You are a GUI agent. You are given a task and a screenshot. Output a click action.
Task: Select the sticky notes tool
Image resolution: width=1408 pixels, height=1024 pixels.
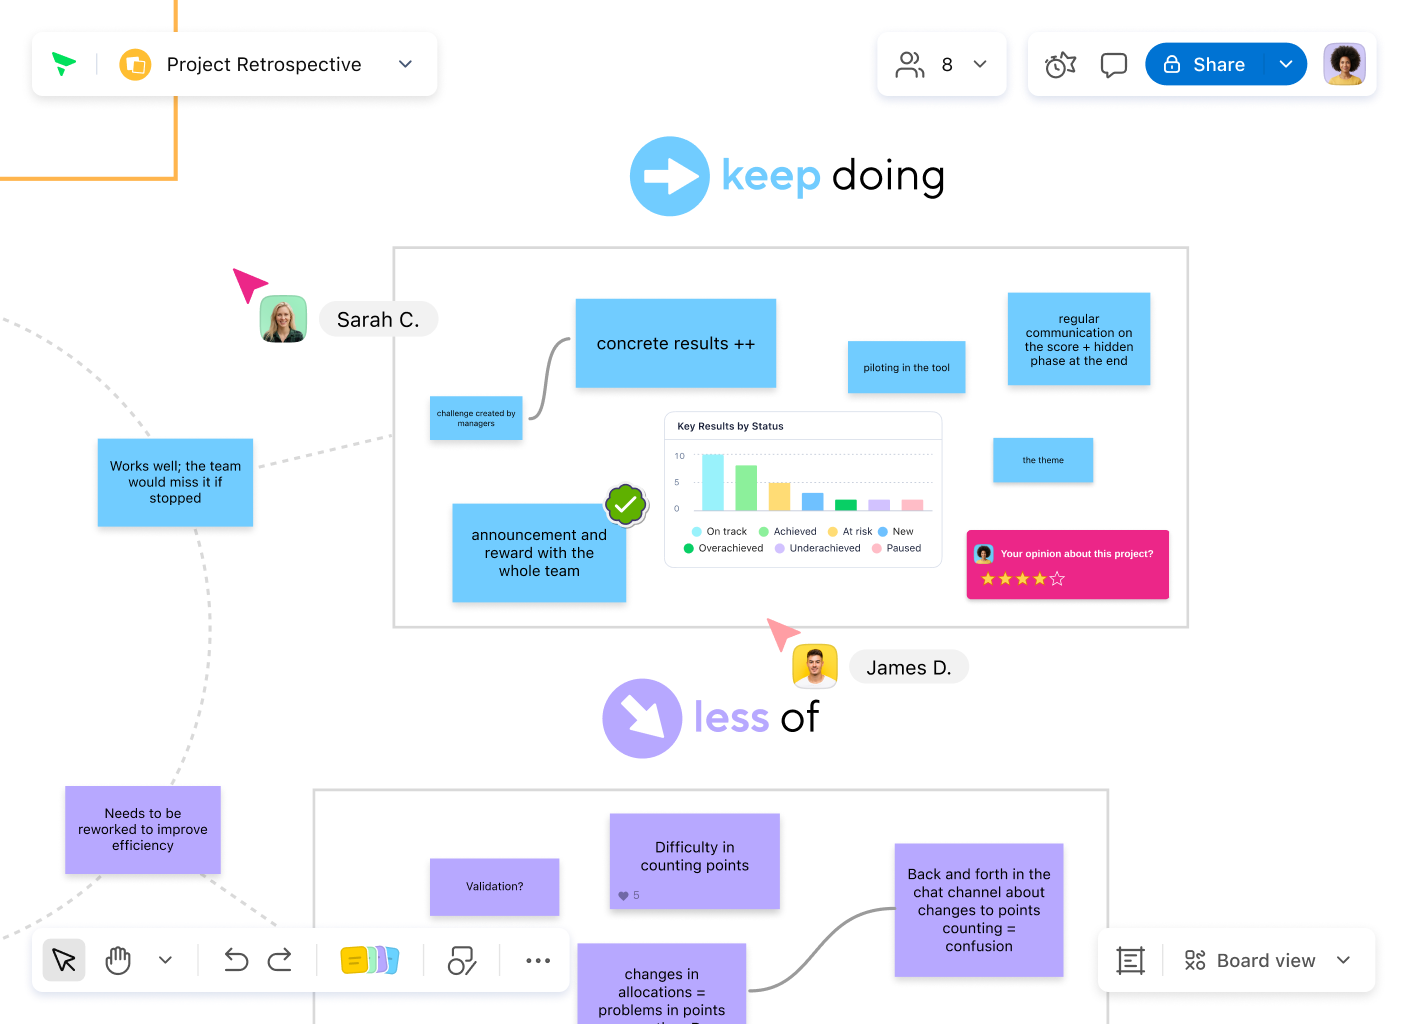[370, 961]
